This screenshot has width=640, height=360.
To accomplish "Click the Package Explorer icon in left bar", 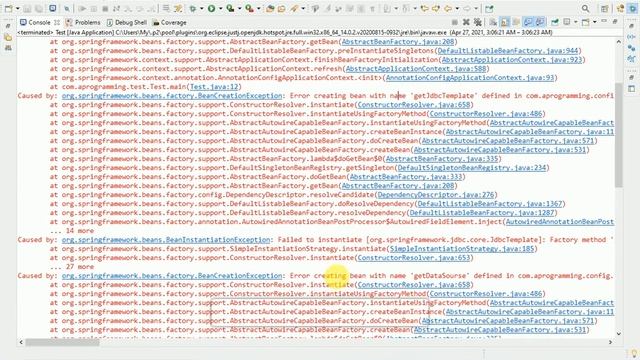I will pos(8,38).
